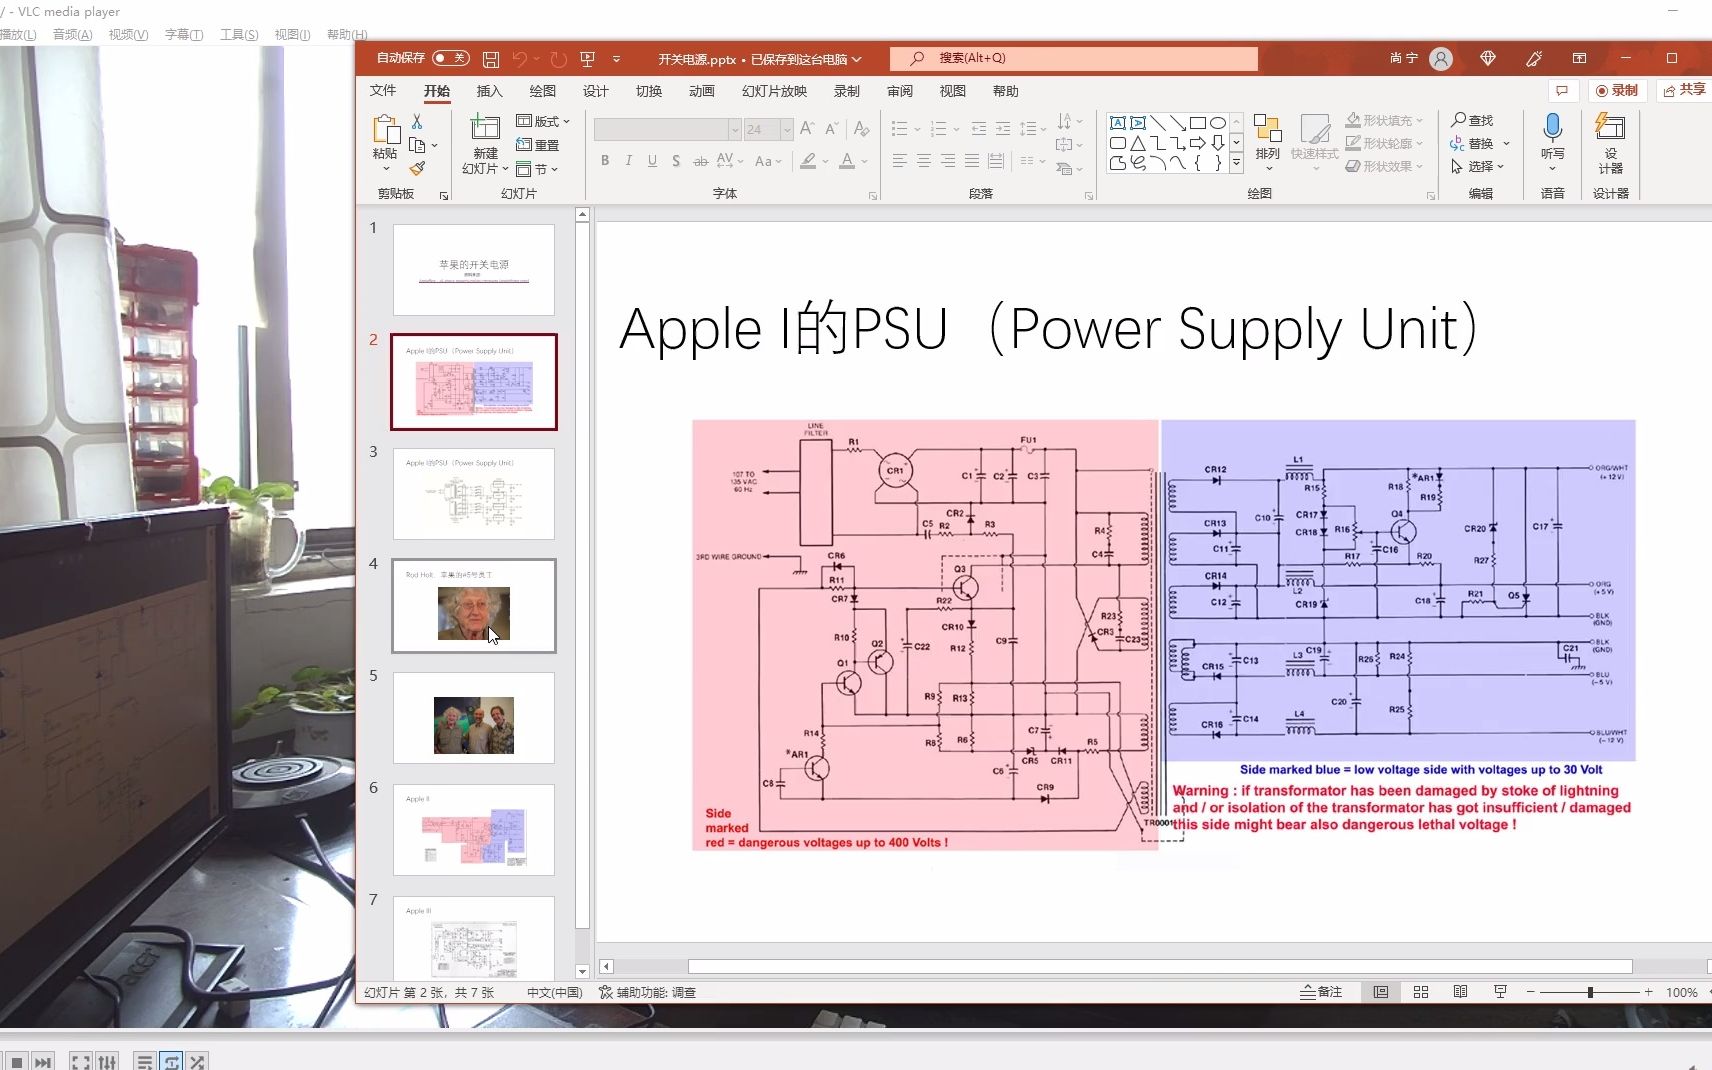Select the text box shape in gallery
The image size is (1712, 1070).
coord(1118,123)
